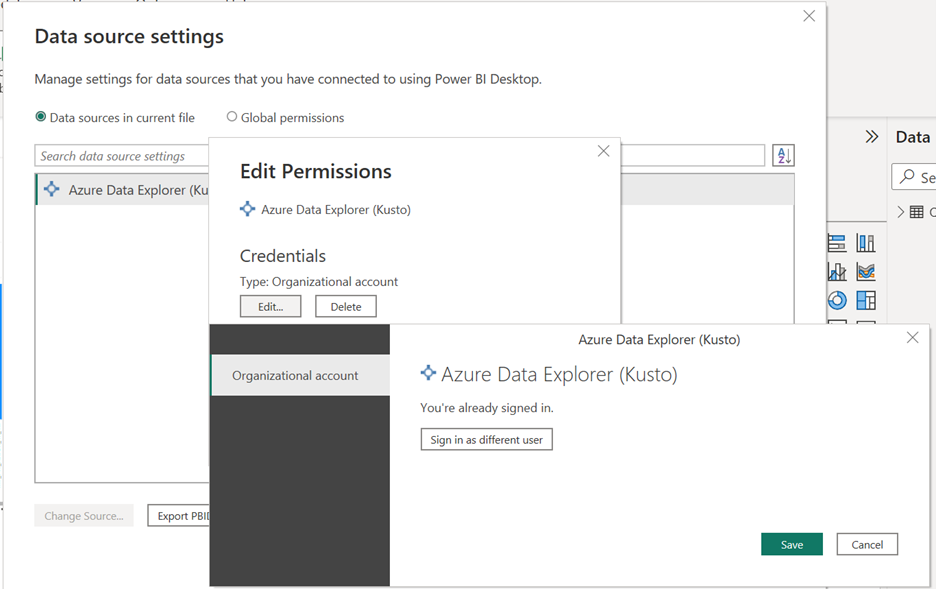The width and height of the screenshot is (936, 589).
Task: Select Organizational account tab
Action: (x=300, y=375)
